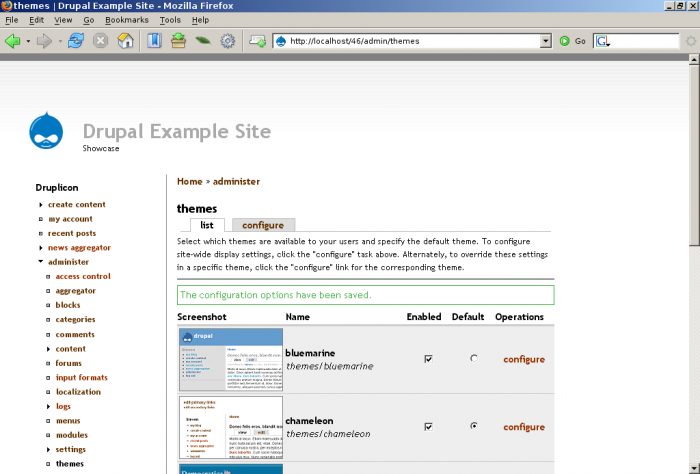Open the URL address bar dropdown

tap(546, 41)
